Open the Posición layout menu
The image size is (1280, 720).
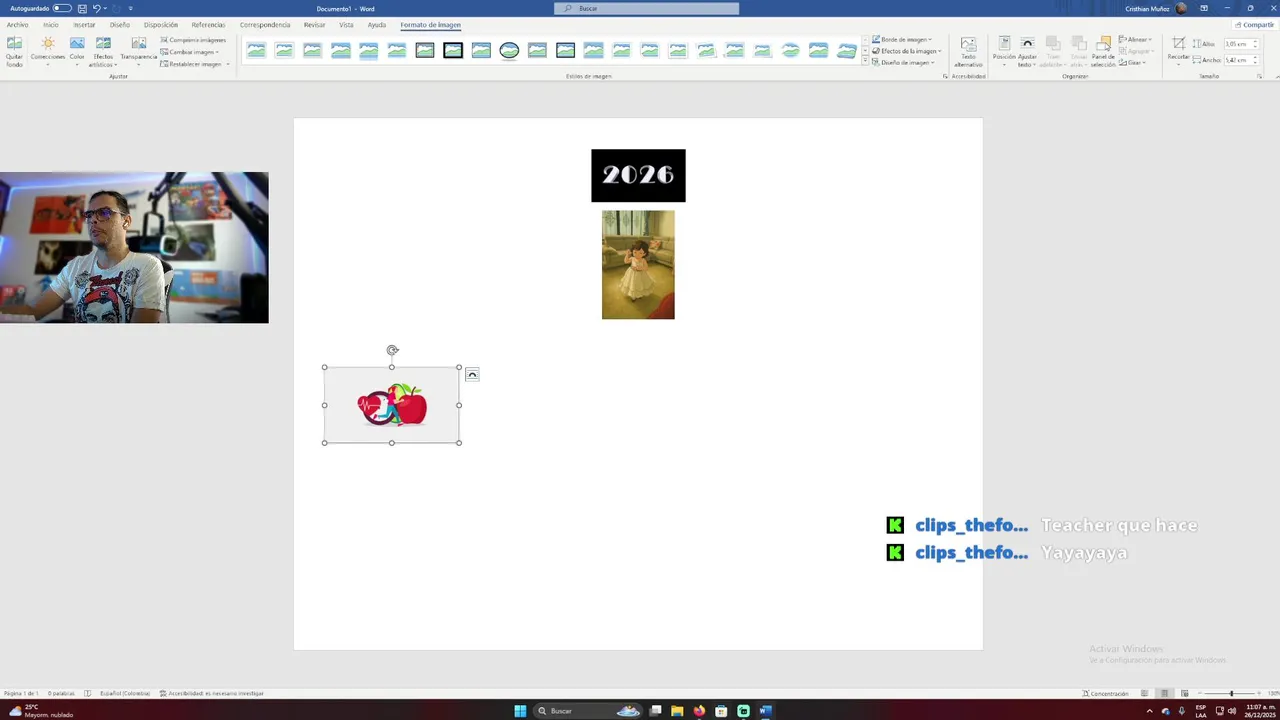coord(1004,51)
